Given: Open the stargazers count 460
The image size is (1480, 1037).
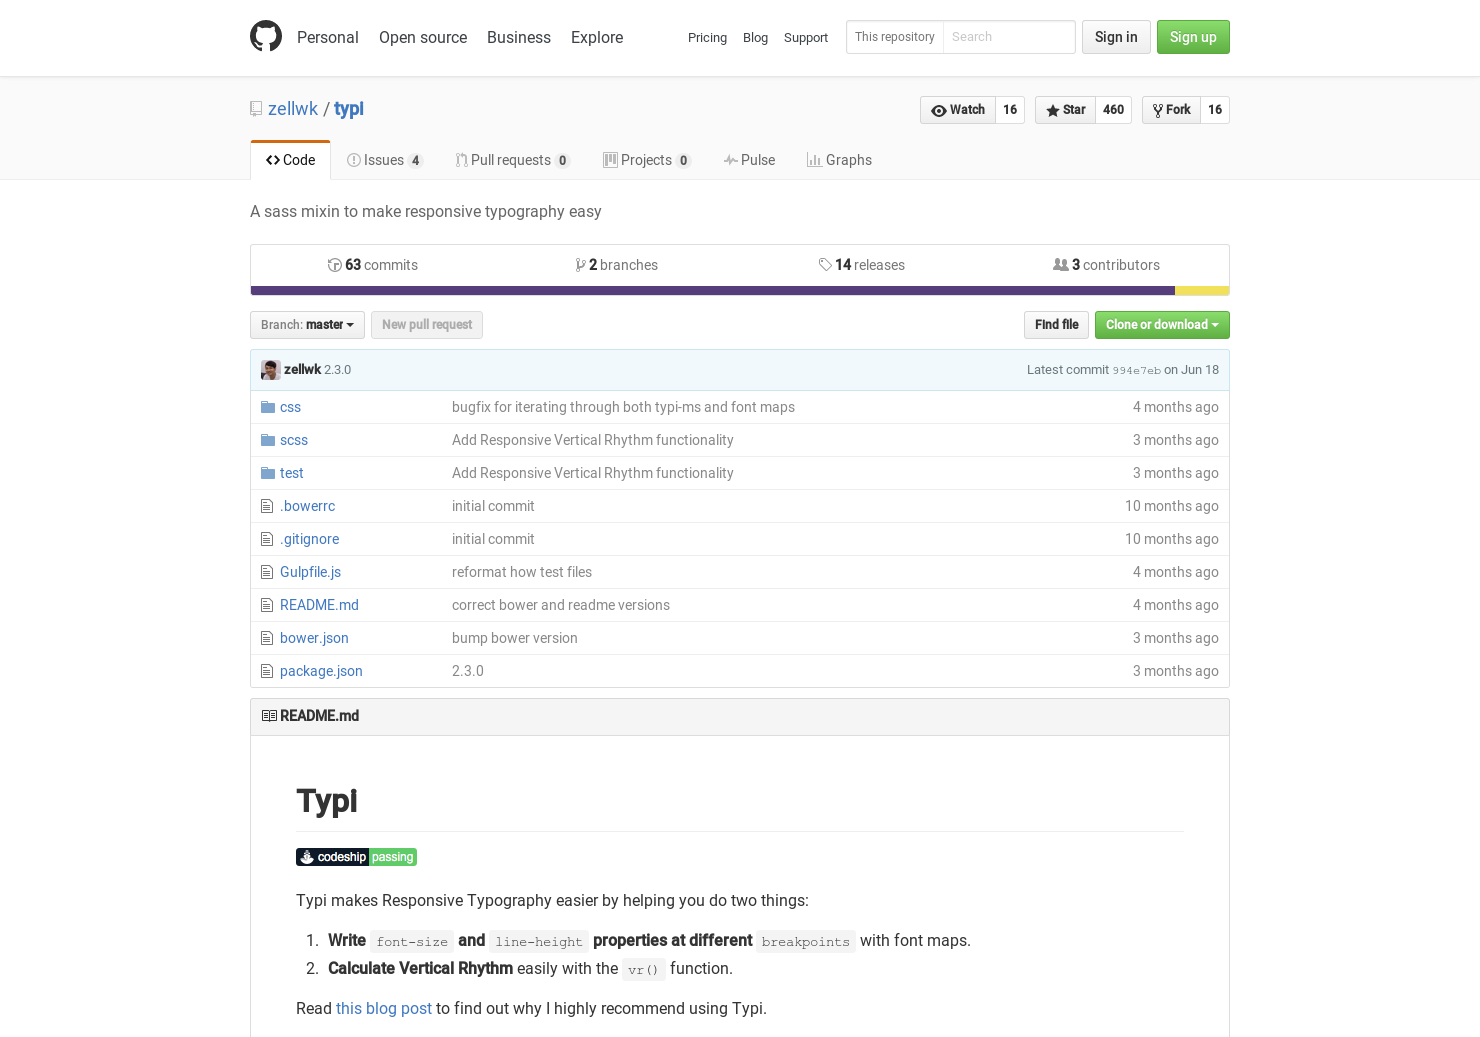Looking at the screenshot, I should [x=1114, y=110].
